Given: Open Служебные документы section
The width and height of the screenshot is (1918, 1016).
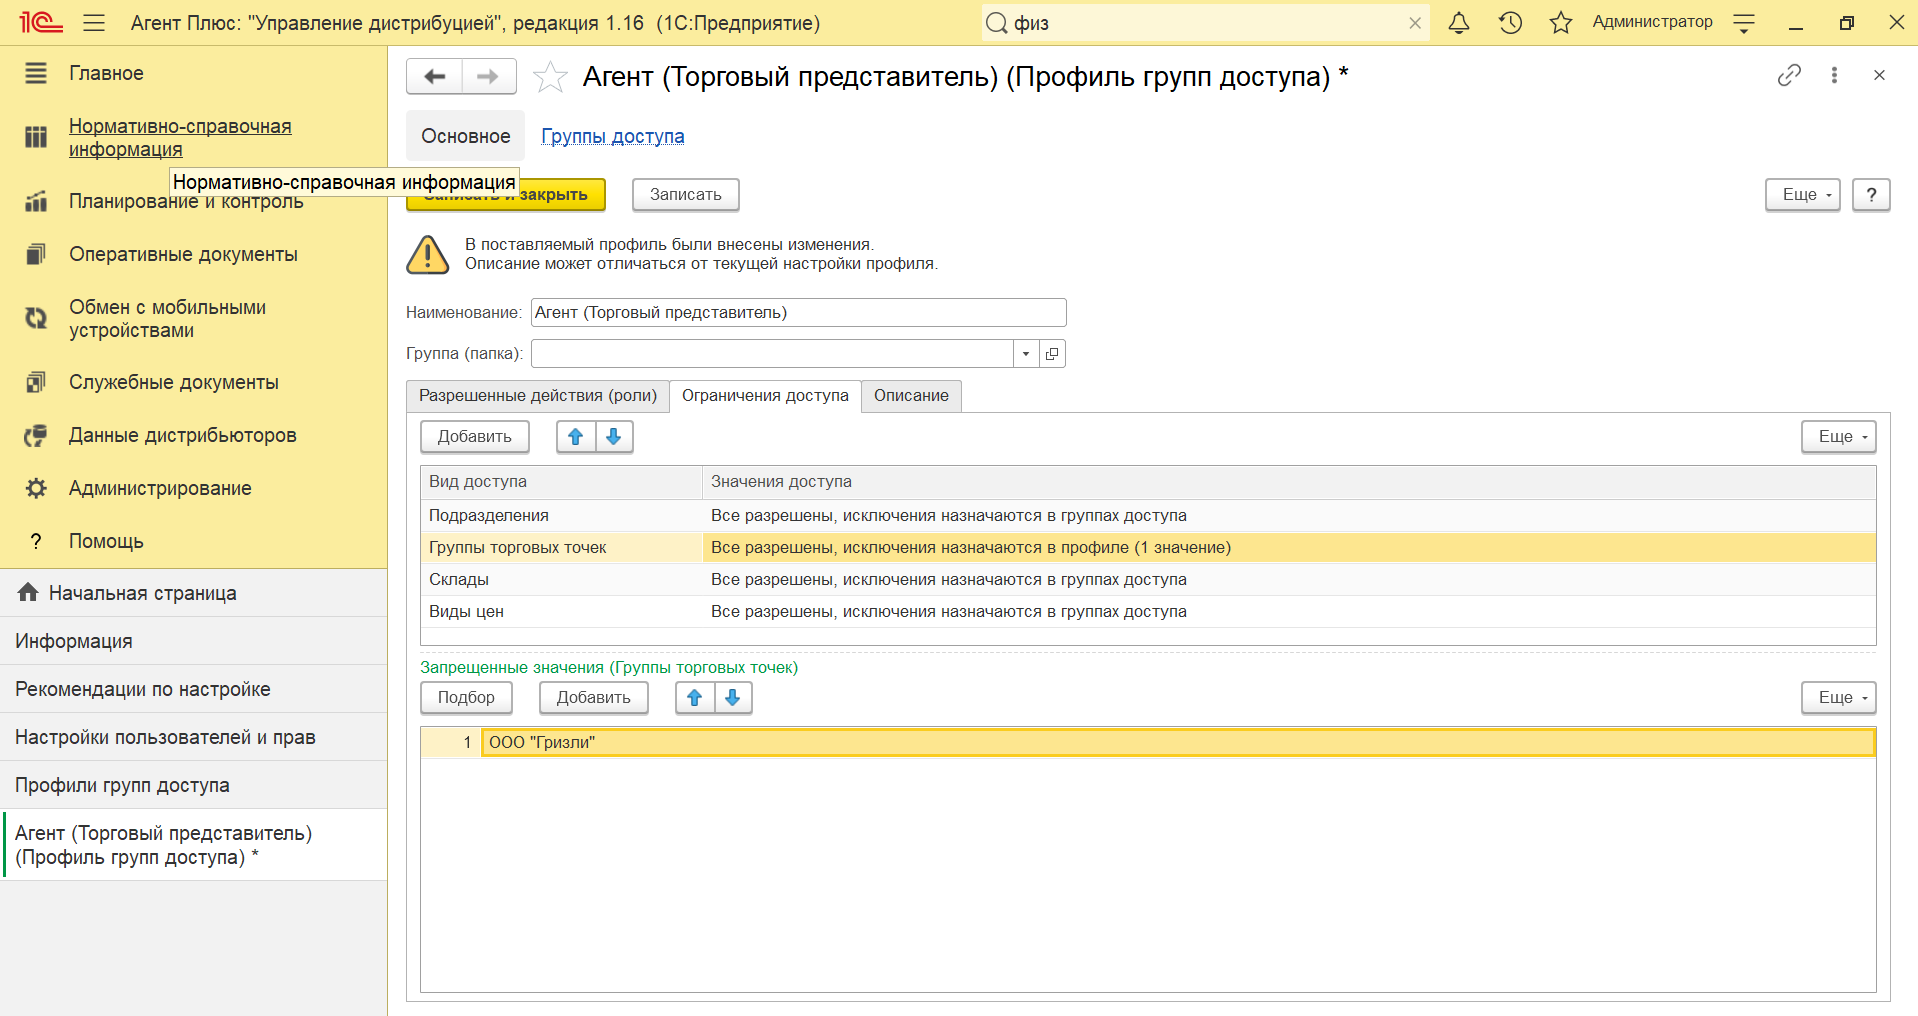Looking at the screenshot, I should (173, 382).
